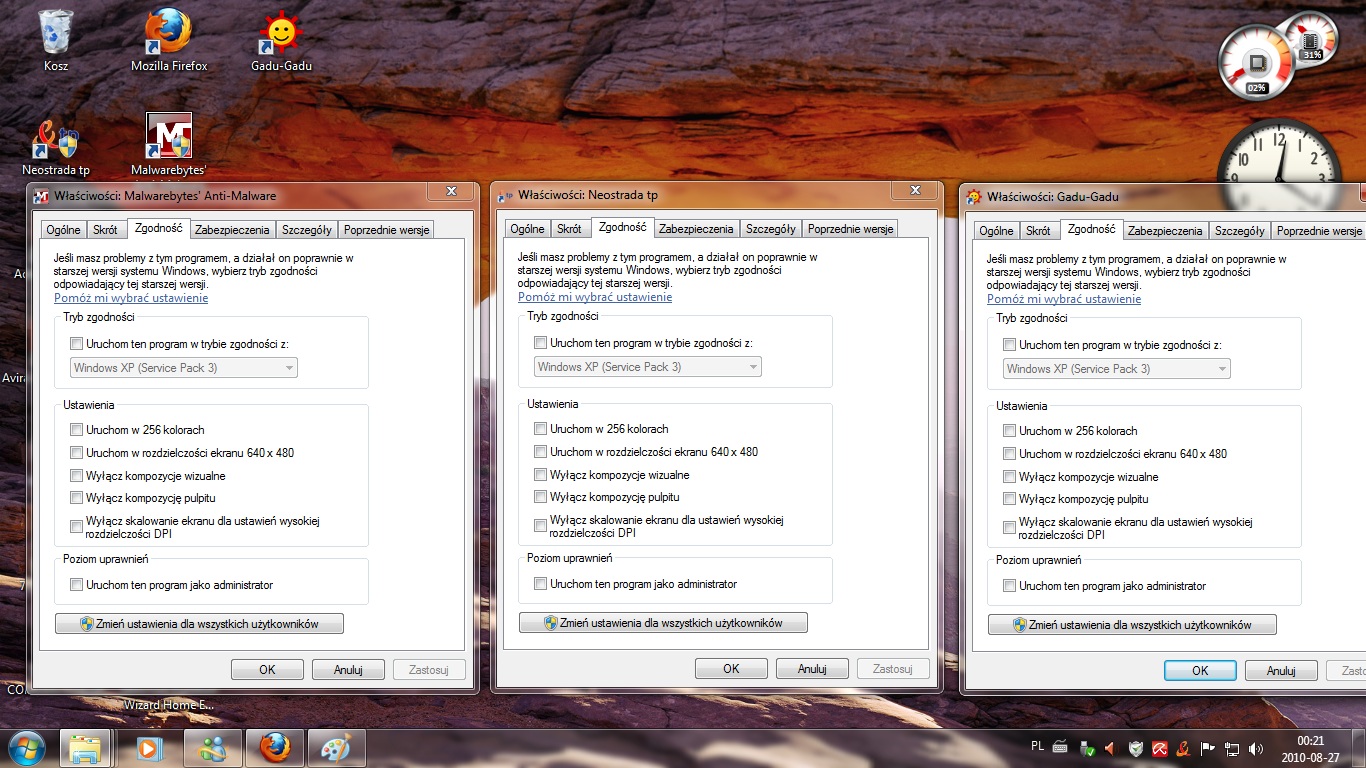Open Zabezpieczenia tab in Neostrada tp window
1366x768 pixels.
point(697,229)
